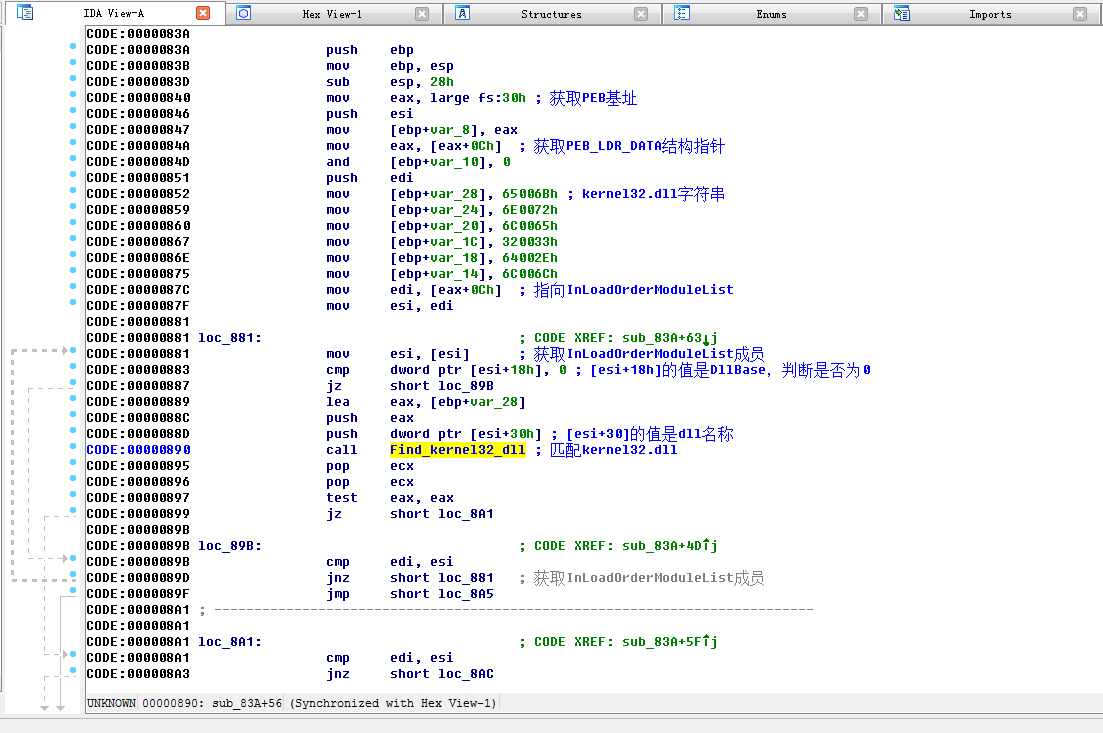The image size is (1103, 733).
Task: Toggle breakpoint dot at address 0000089B
Action: tap(72, 558)
